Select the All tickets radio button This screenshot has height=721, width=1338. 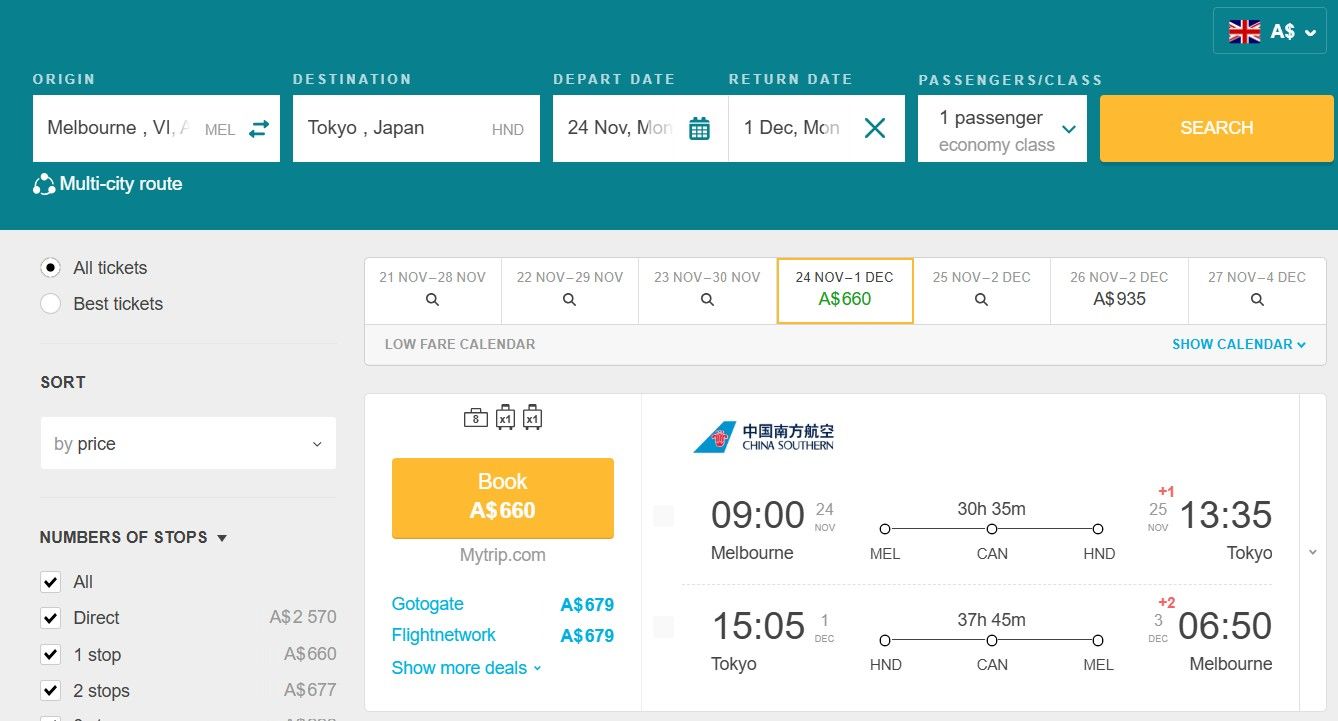tap(51, 268)
